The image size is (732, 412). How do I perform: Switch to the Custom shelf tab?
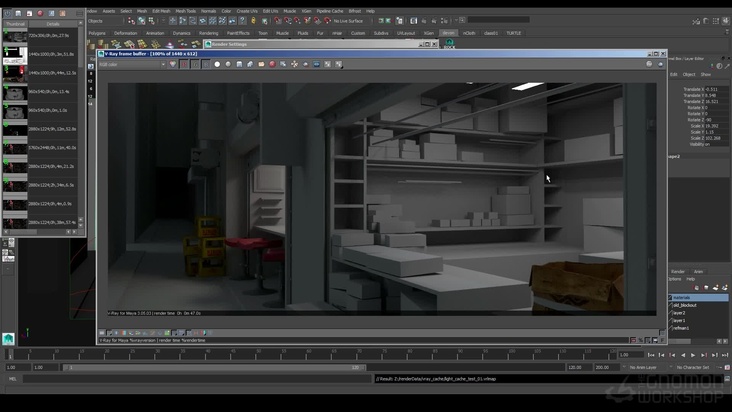[x=358, y=33]
